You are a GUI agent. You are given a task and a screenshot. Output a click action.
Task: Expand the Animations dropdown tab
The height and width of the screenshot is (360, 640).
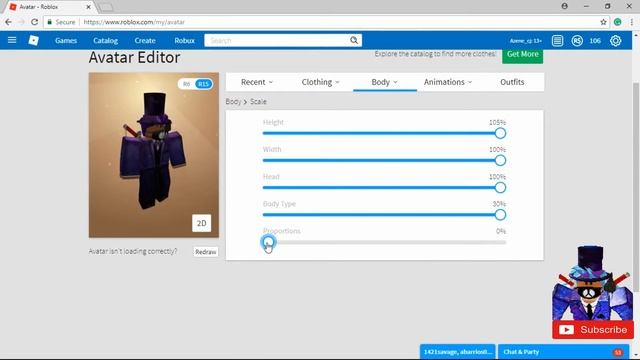(448, 82)
